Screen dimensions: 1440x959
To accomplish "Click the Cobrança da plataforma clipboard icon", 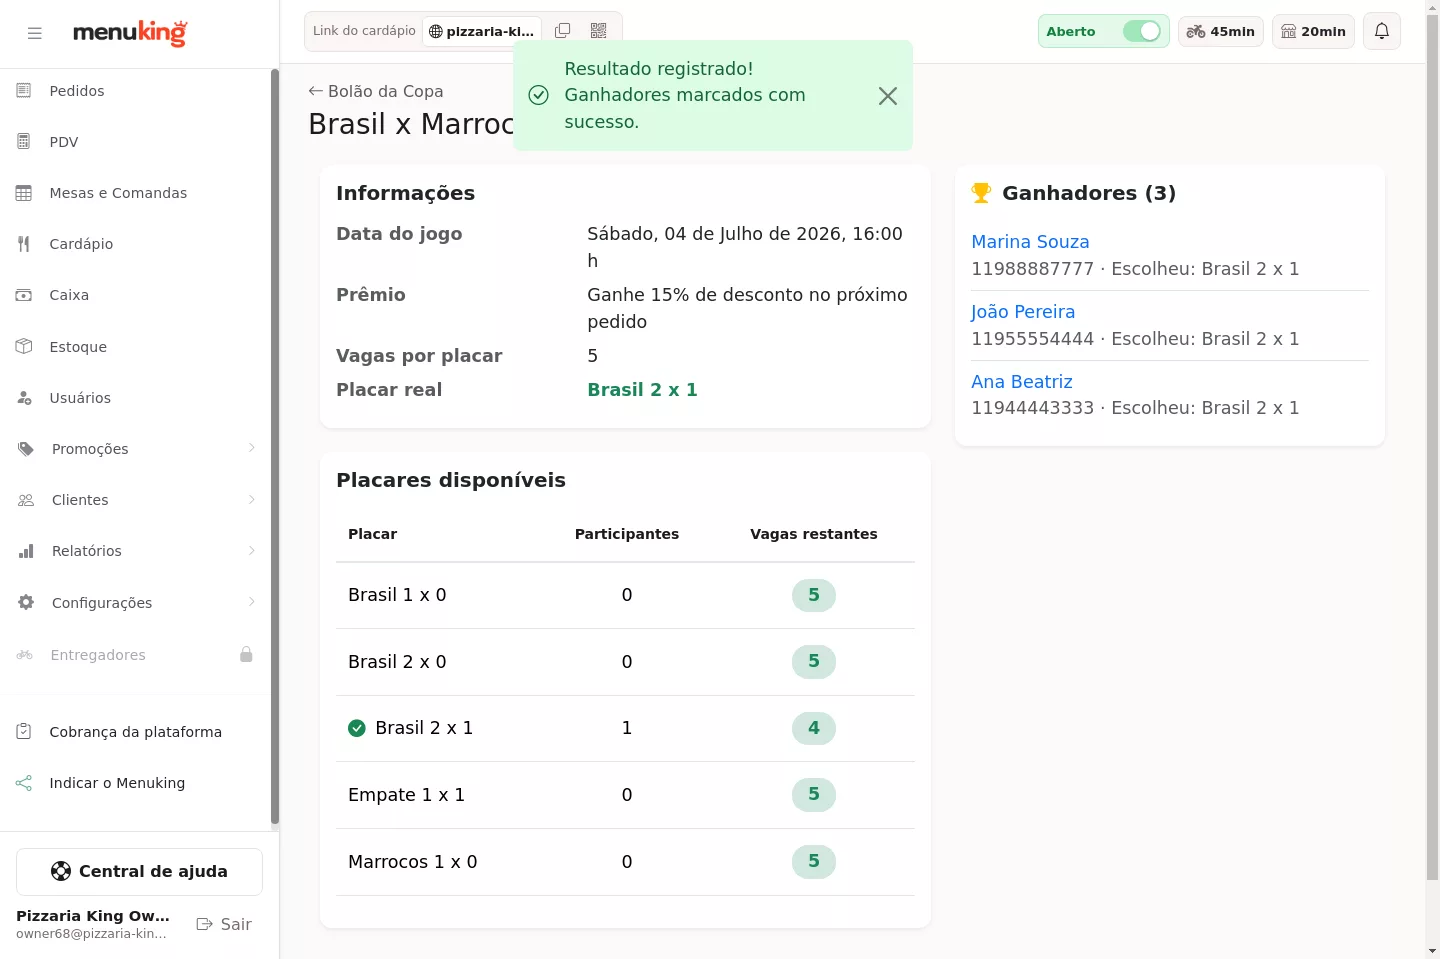I will point(24,732).
